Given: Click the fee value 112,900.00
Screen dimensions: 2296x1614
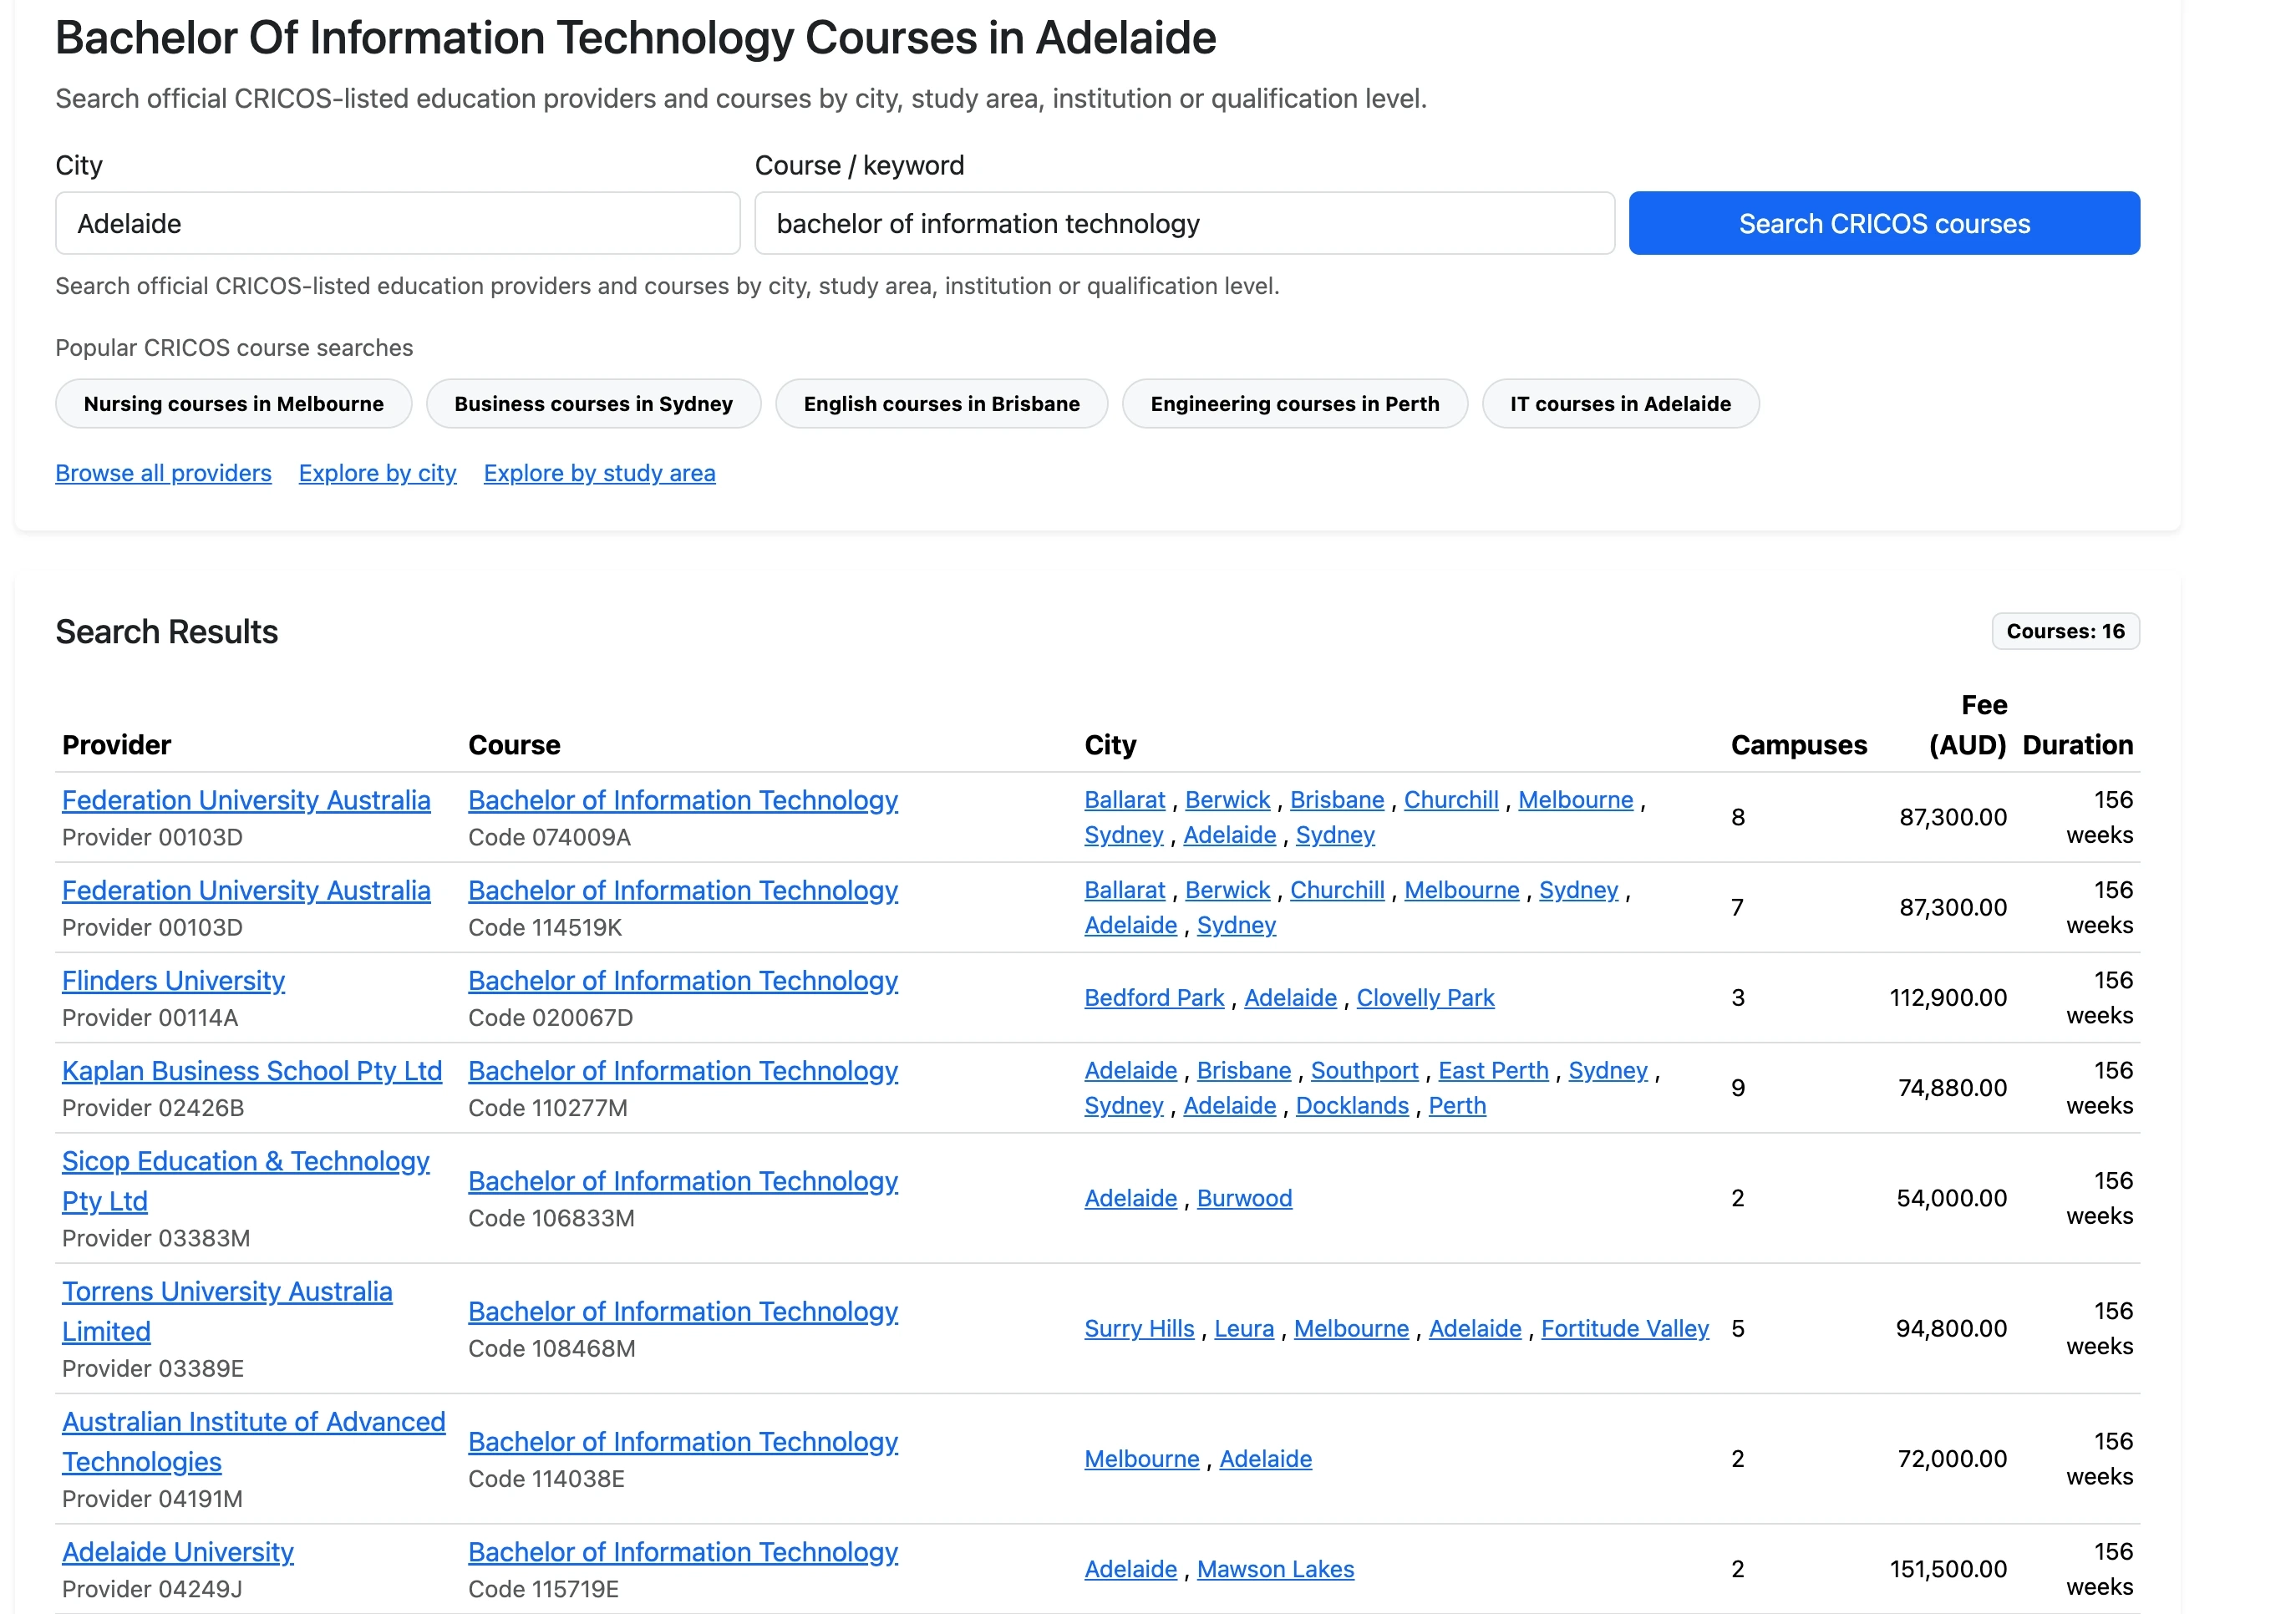Looking at the screenshot, I should (1948, 998).
